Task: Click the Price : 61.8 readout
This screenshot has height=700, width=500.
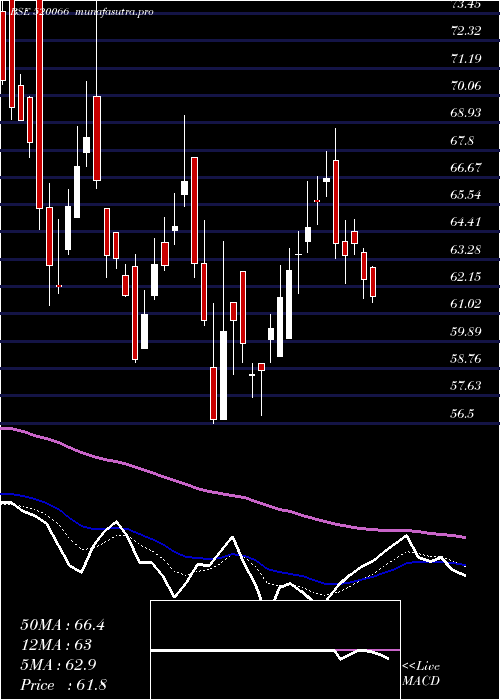Action: click(63, 685)
